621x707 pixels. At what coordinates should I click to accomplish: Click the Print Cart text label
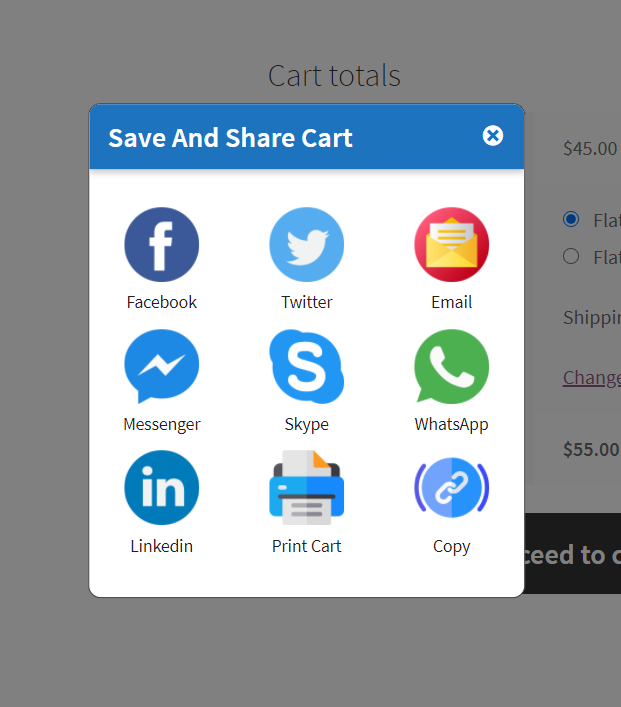(307, 546)
